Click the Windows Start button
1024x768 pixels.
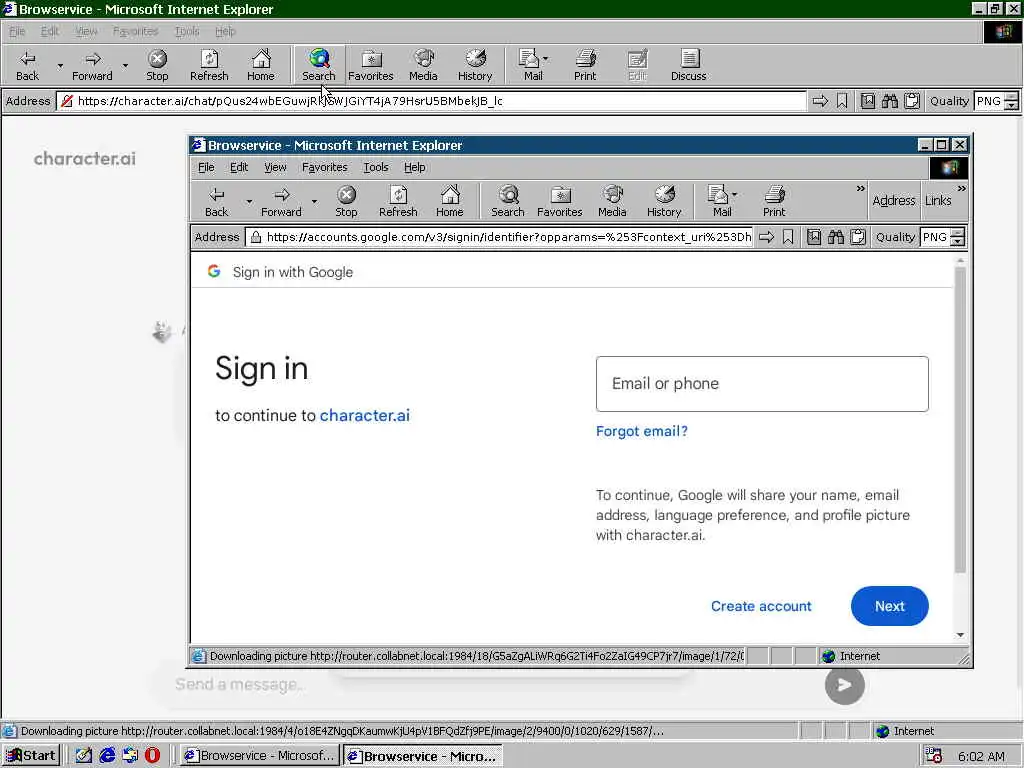[x=31, y=756]
